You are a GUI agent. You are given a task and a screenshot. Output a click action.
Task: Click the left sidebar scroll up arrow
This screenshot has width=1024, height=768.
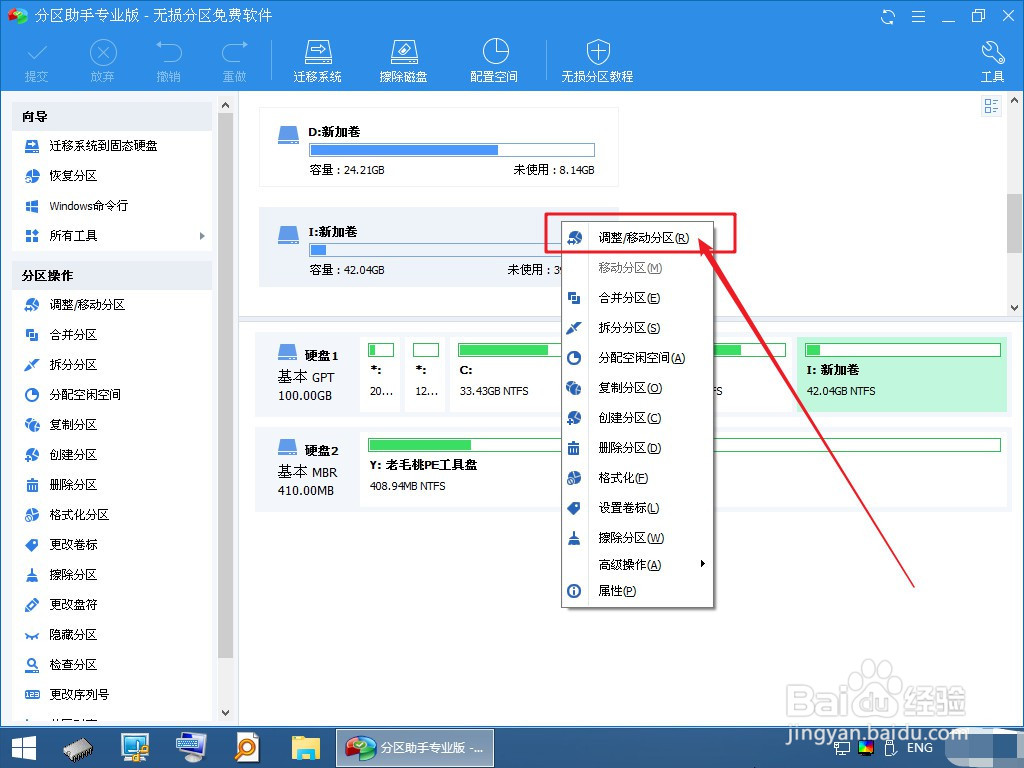tap(225, 105)
